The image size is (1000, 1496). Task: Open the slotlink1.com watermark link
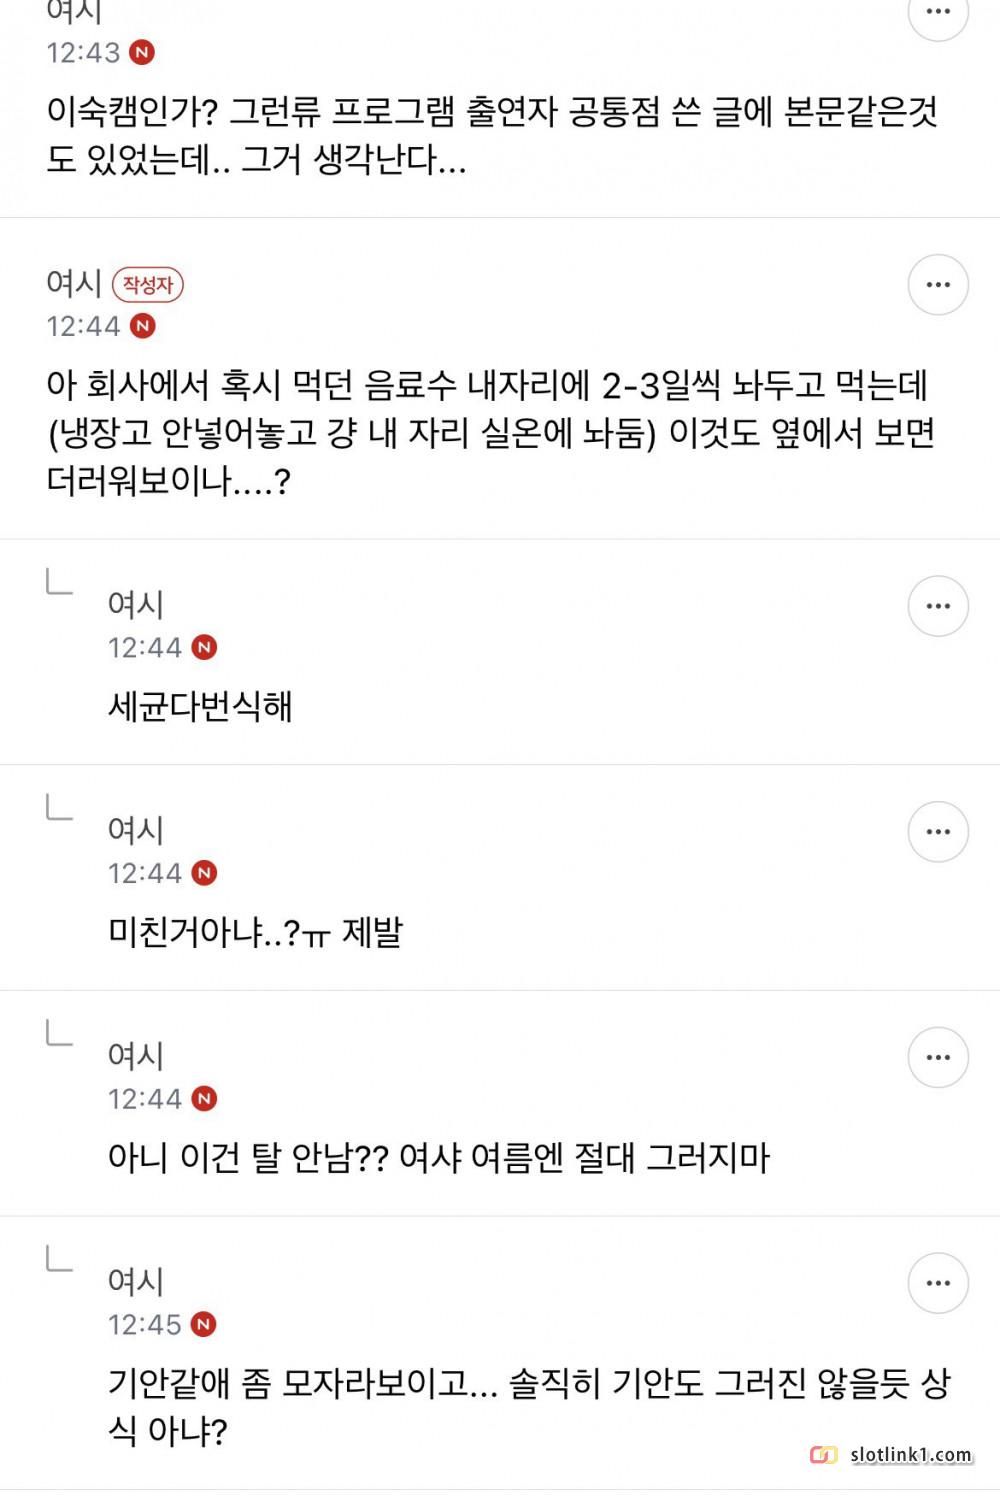911,1455
